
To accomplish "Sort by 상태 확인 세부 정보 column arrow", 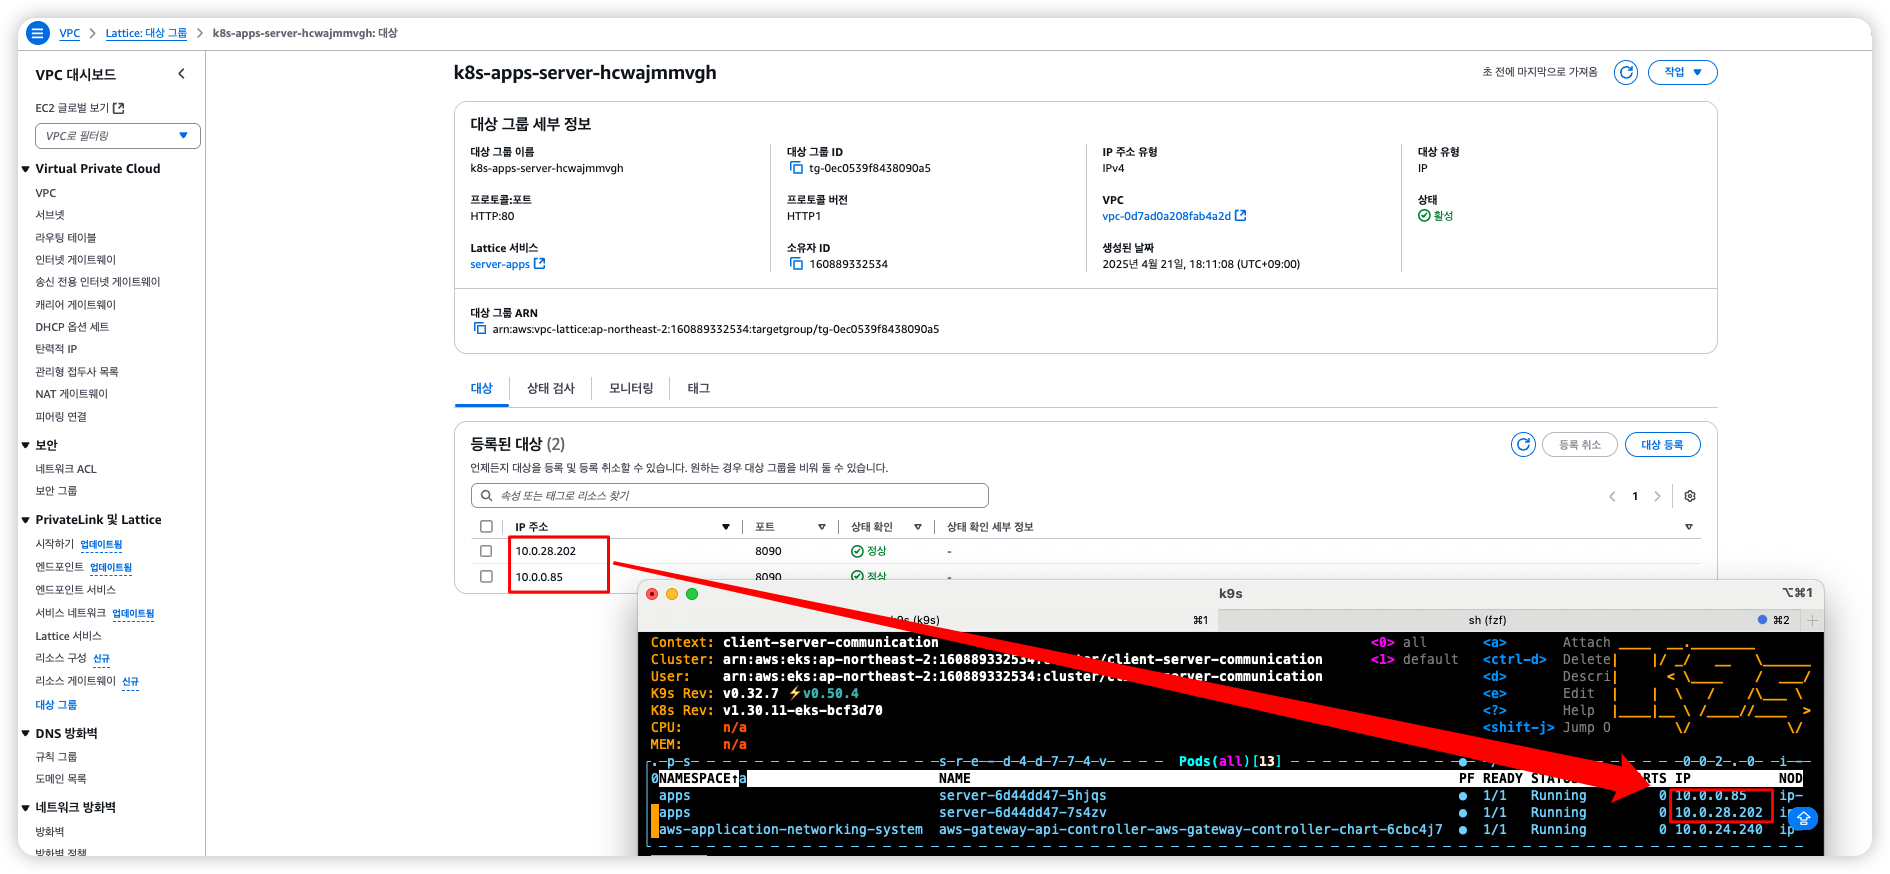I will [1689, 527].
